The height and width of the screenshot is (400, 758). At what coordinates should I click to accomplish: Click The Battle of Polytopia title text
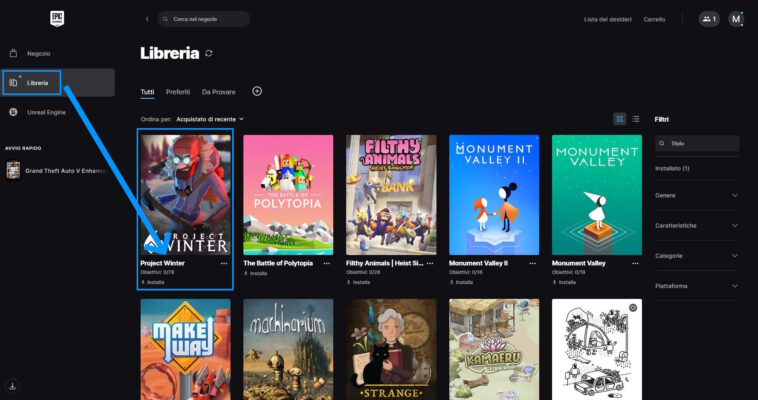click(278, 264)
